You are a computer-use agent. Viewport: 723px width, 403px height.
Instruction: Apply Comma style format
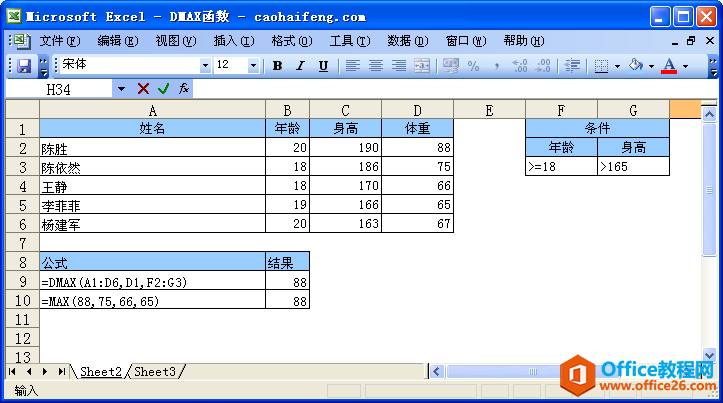(x=497, y=66)
